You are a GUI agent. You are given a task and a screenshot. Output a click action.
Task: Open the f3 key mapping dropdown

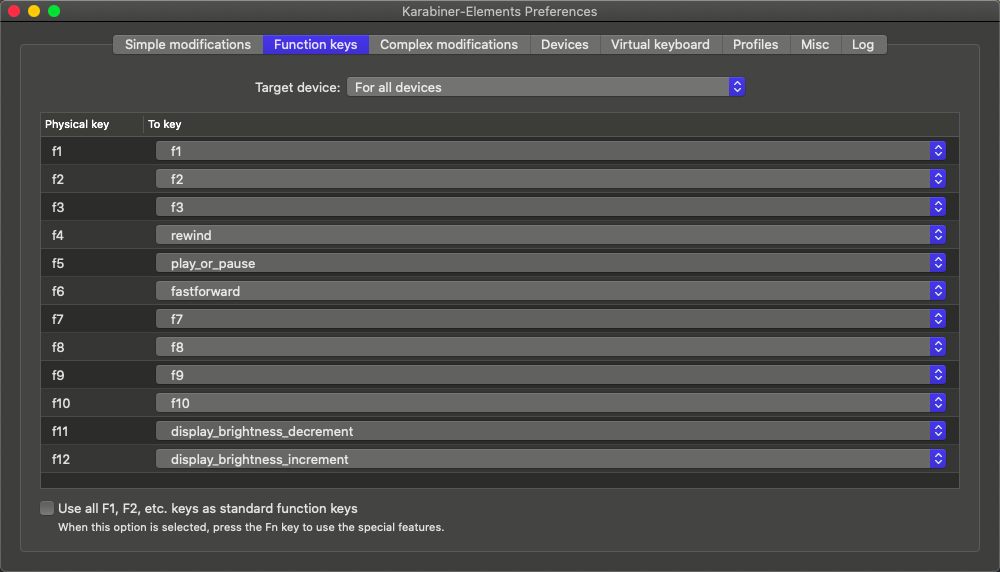point(550,207)
